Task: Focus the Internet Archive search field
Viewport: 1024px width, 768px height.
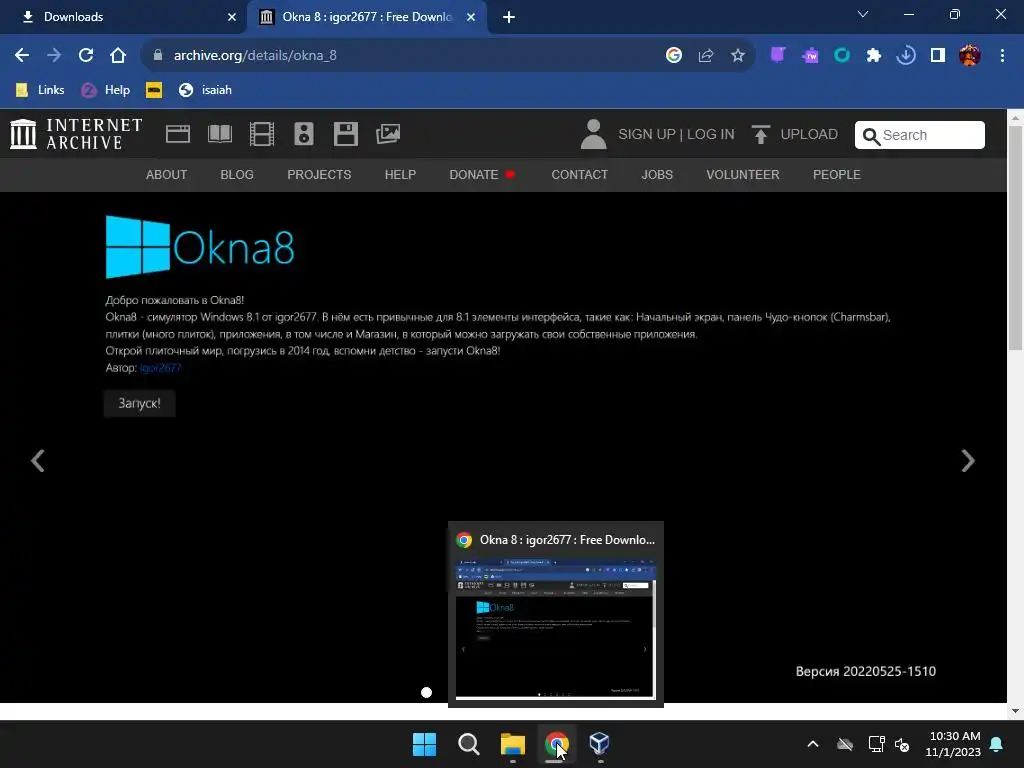Action: click(x=920, y=135)
